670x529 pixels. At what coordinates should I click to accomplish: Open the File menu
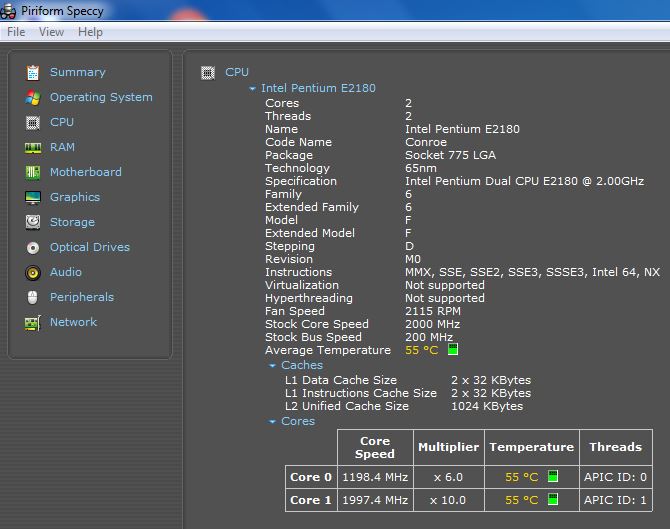click(16, 32)
